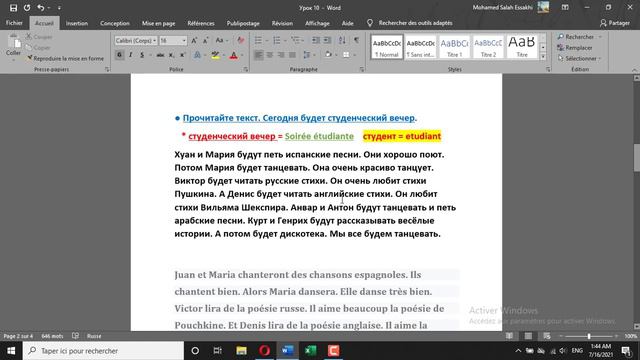Open the Sélectionner dropdown
This screenshot has height=360, width=640.
tap(580, 58)
